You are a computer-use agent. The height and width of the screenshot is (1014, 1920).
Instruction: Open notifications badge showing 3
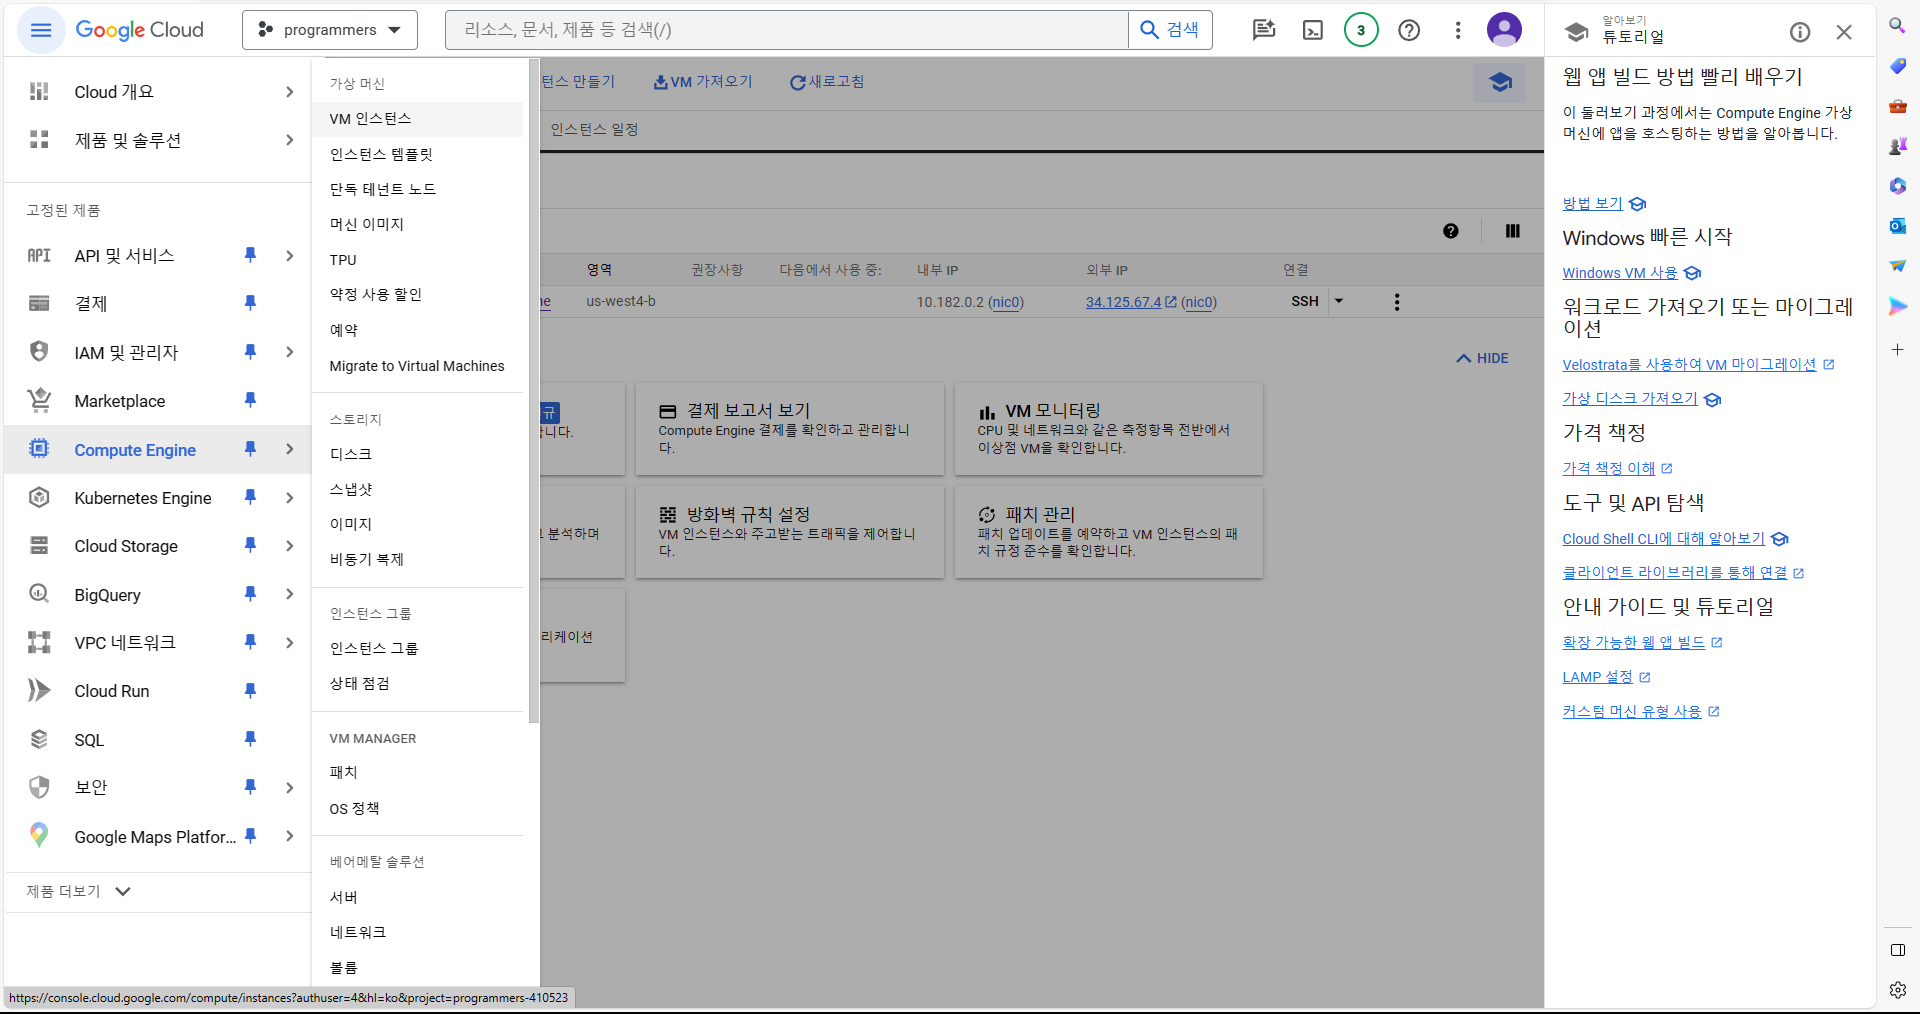click(x=1361, y=30)
